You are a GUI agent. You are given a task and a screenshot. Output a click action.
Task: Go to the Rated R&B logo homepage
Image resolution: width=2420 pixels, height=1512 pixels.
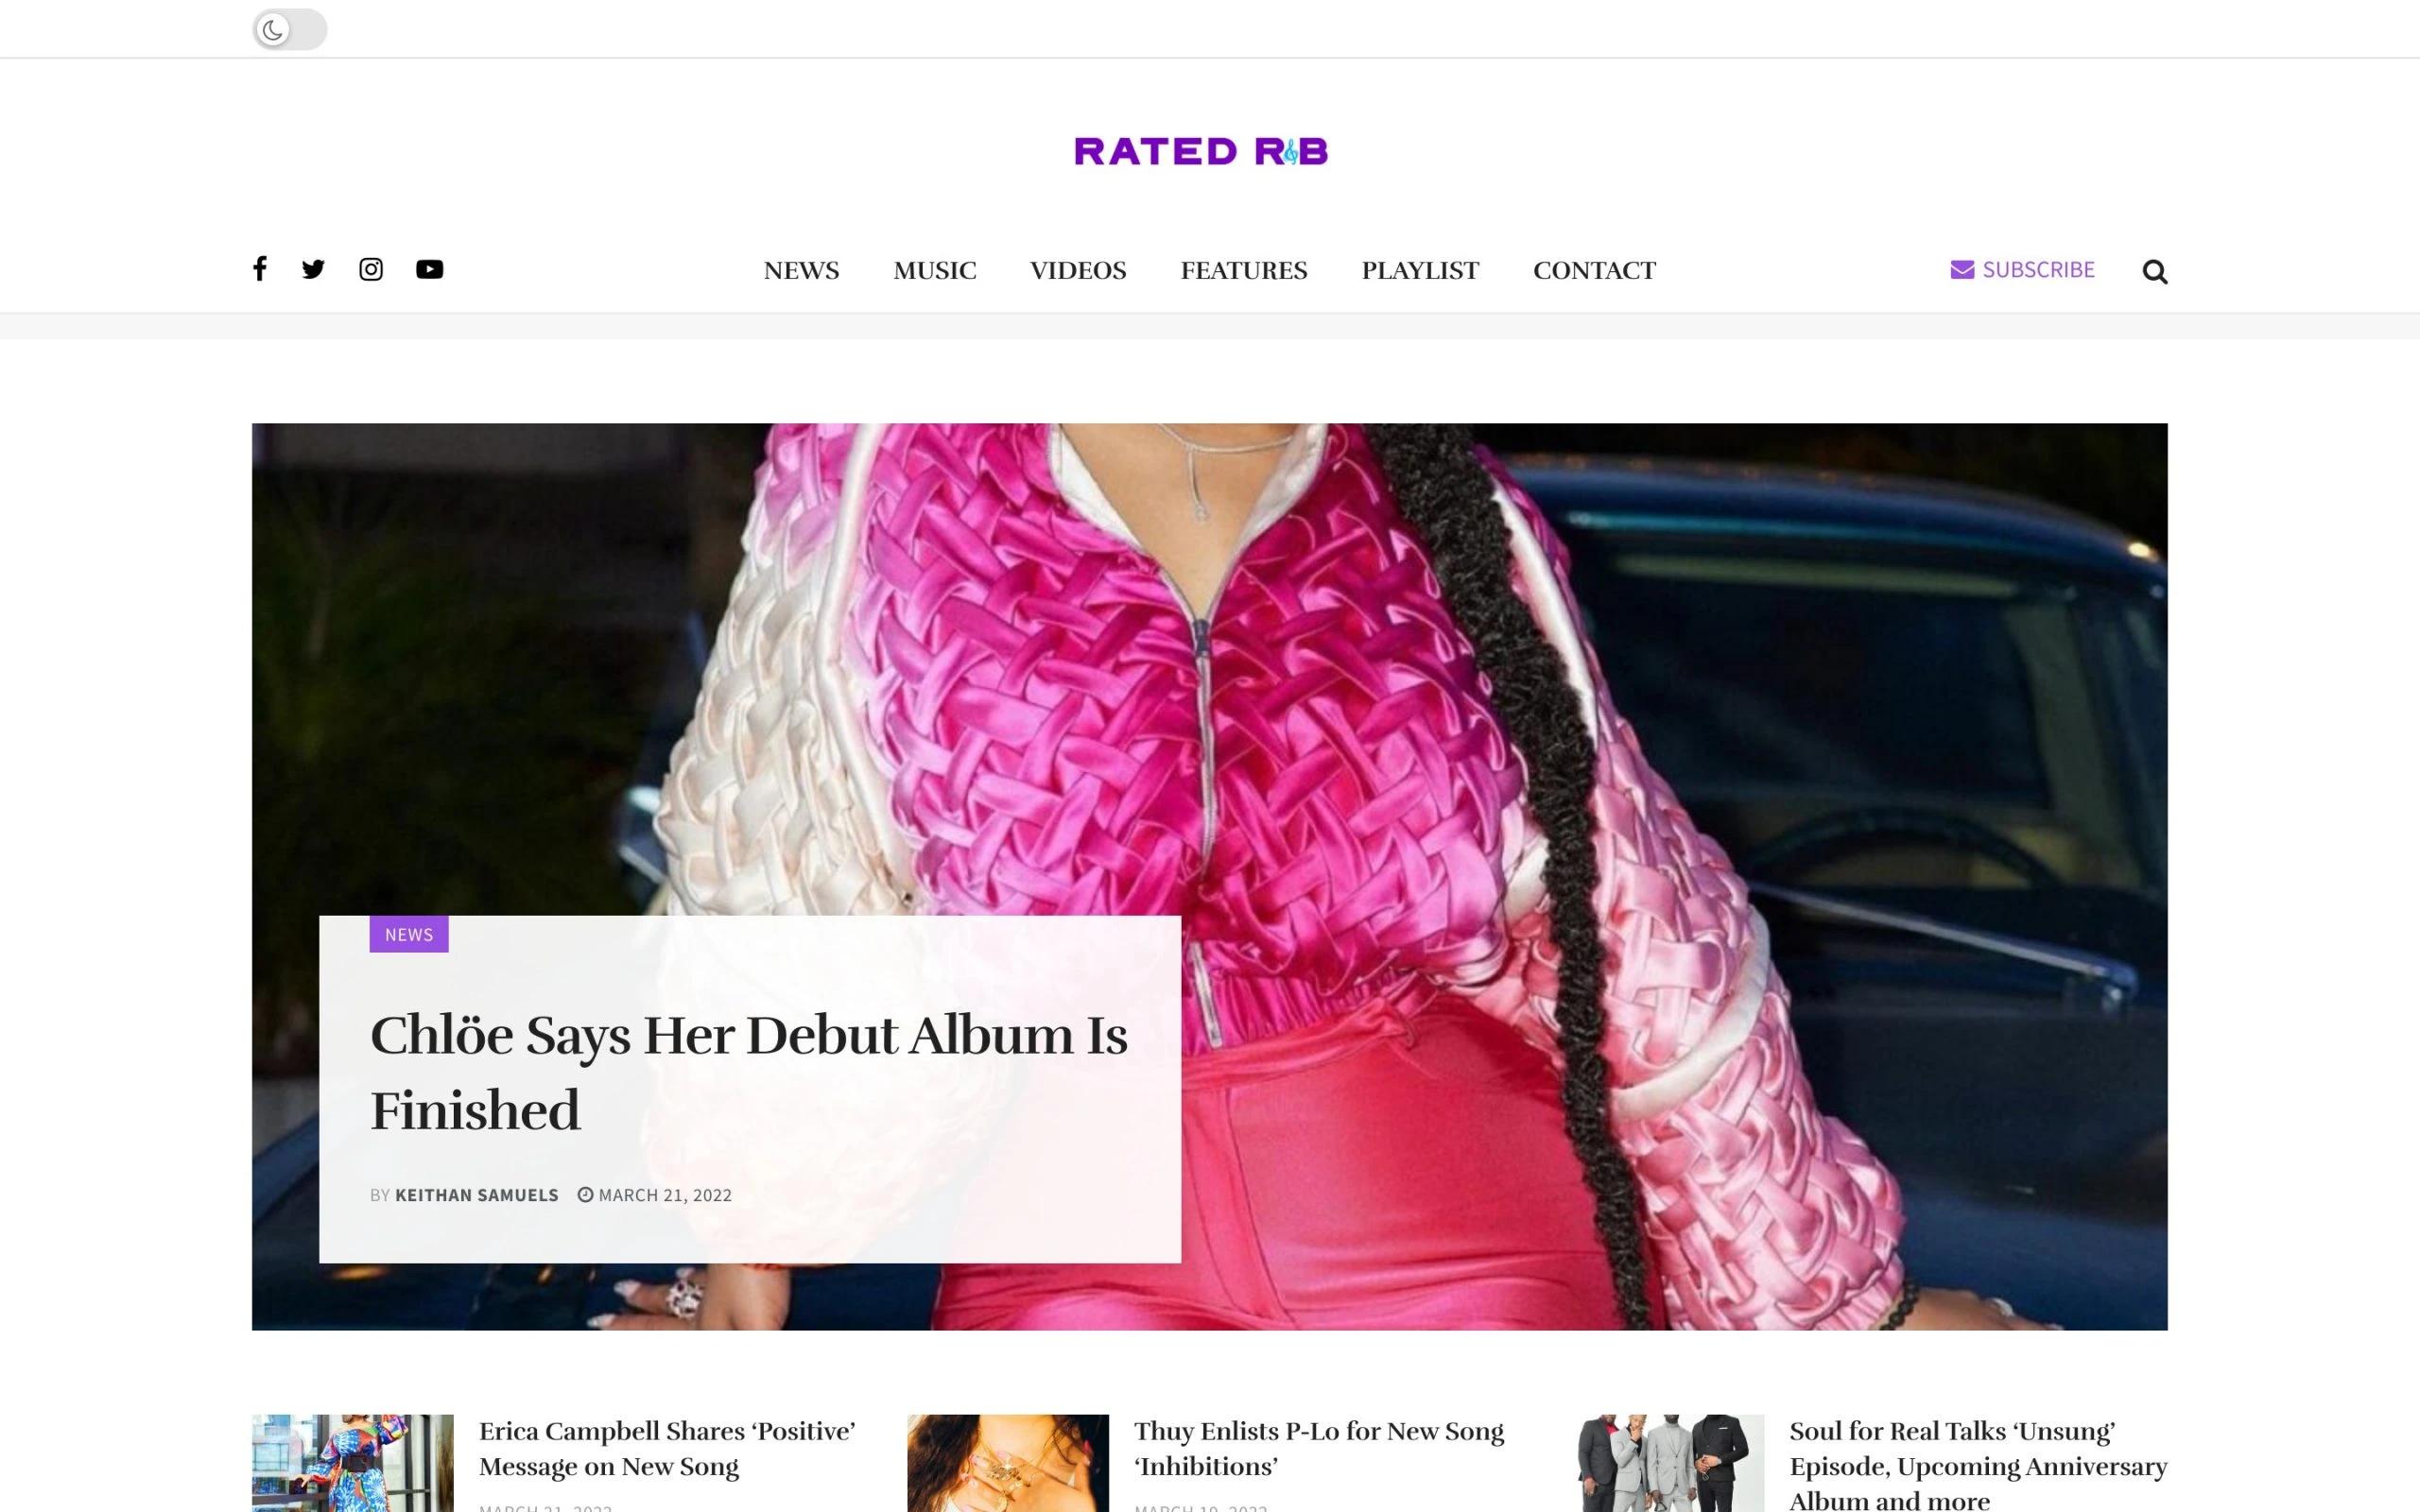[1201, 151]
